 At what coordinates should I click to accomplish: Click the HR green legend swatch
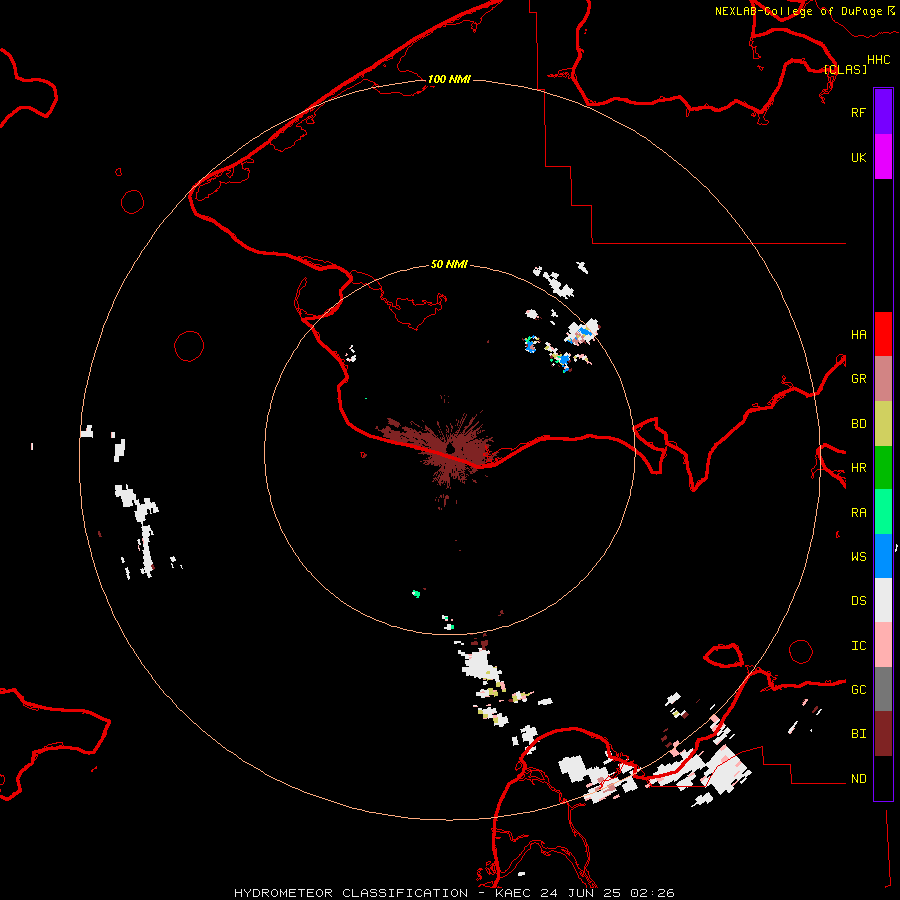point(883,468)
